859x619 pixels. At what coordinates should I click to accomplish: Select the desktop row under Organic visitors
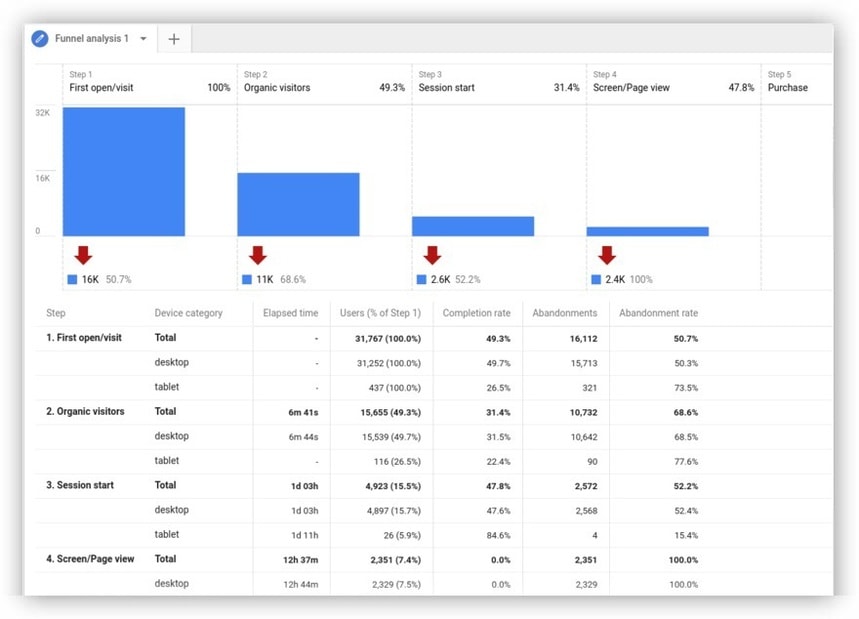click(172, 436)
